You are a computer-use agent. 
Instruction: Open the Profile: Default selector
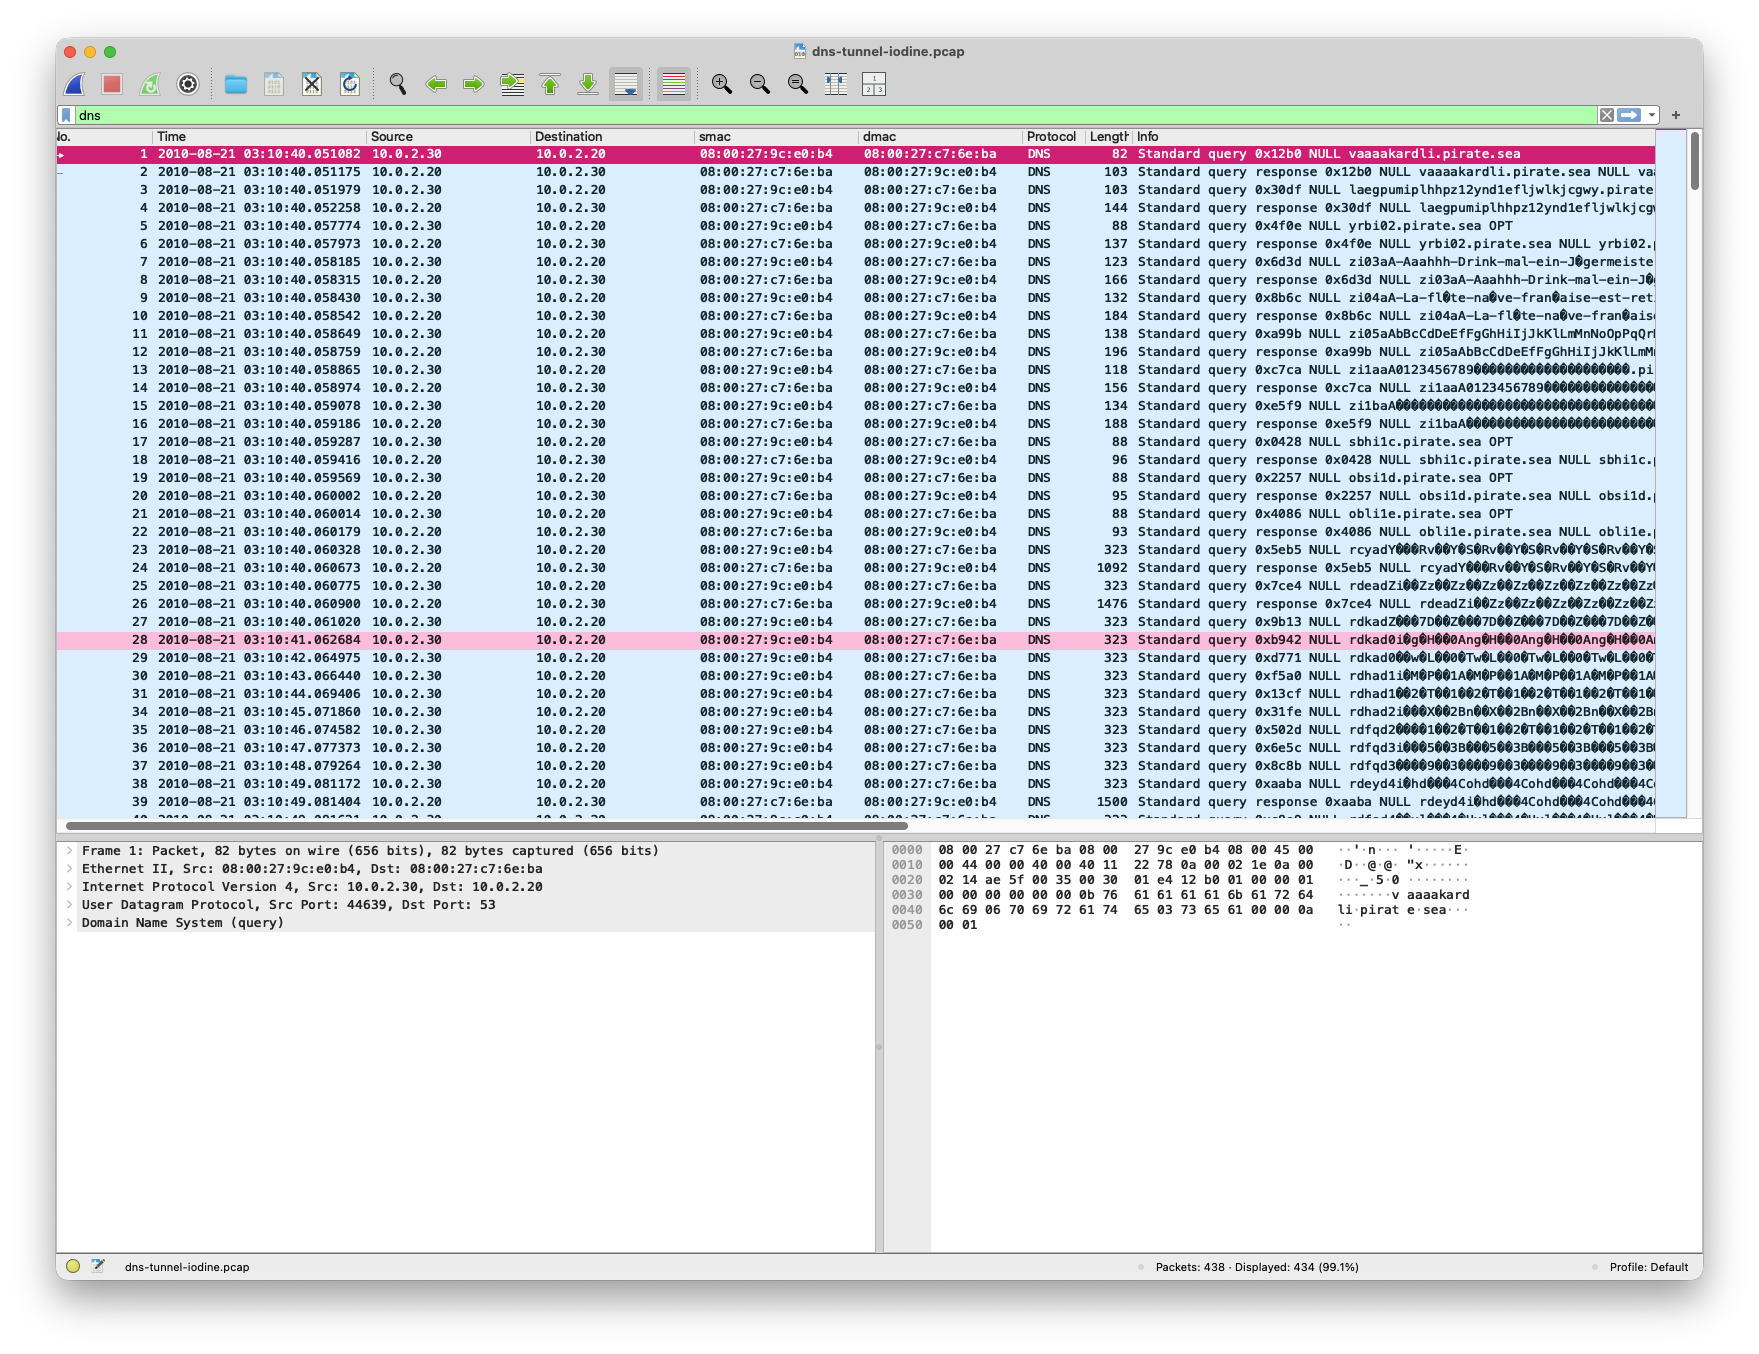pos(1649,1267)
